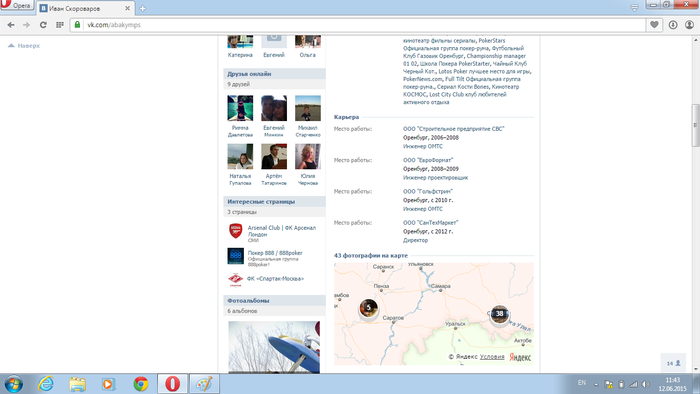The image size is (700, 394).
Task: Open ООО "Строительное предприятие СВС" workplace
Action: (454, 129)
